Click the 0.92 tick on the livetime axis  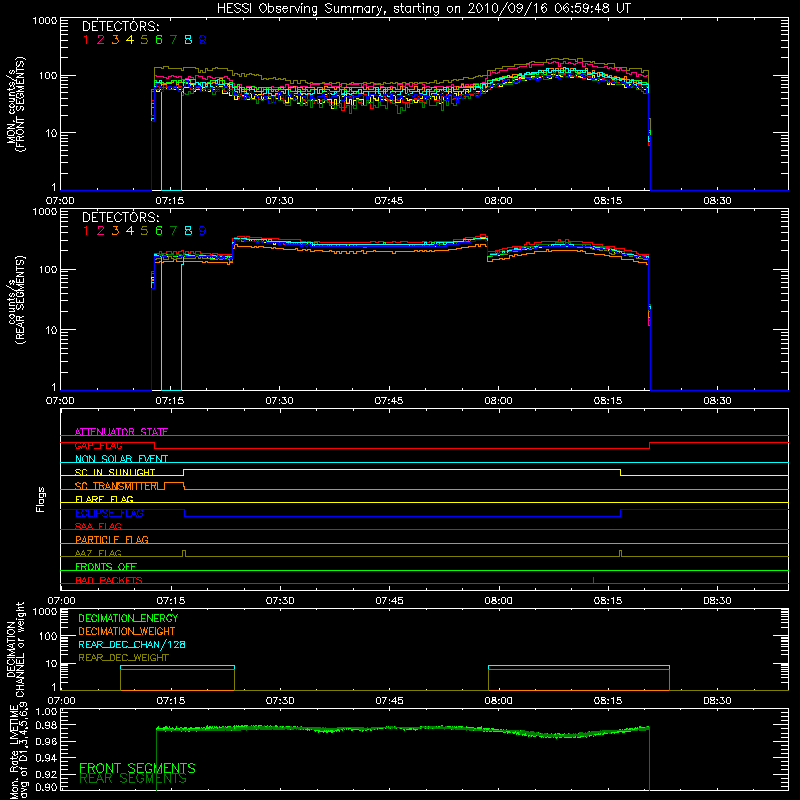46,774
